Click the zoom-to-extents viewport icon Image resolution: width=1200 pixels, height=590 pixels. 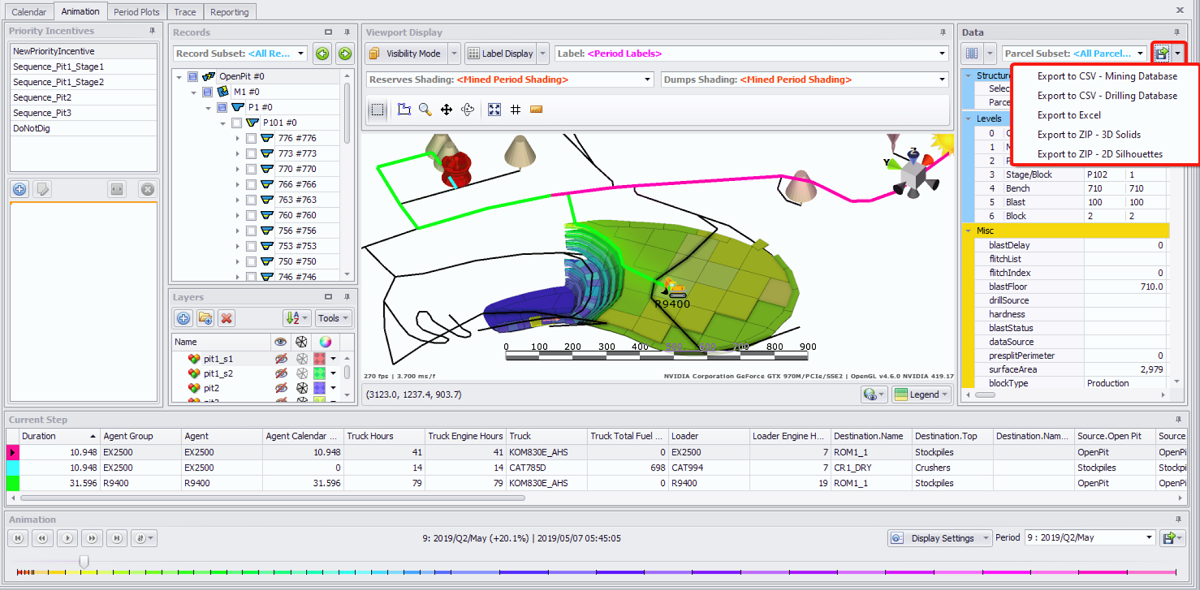click(x=494, y=110)
